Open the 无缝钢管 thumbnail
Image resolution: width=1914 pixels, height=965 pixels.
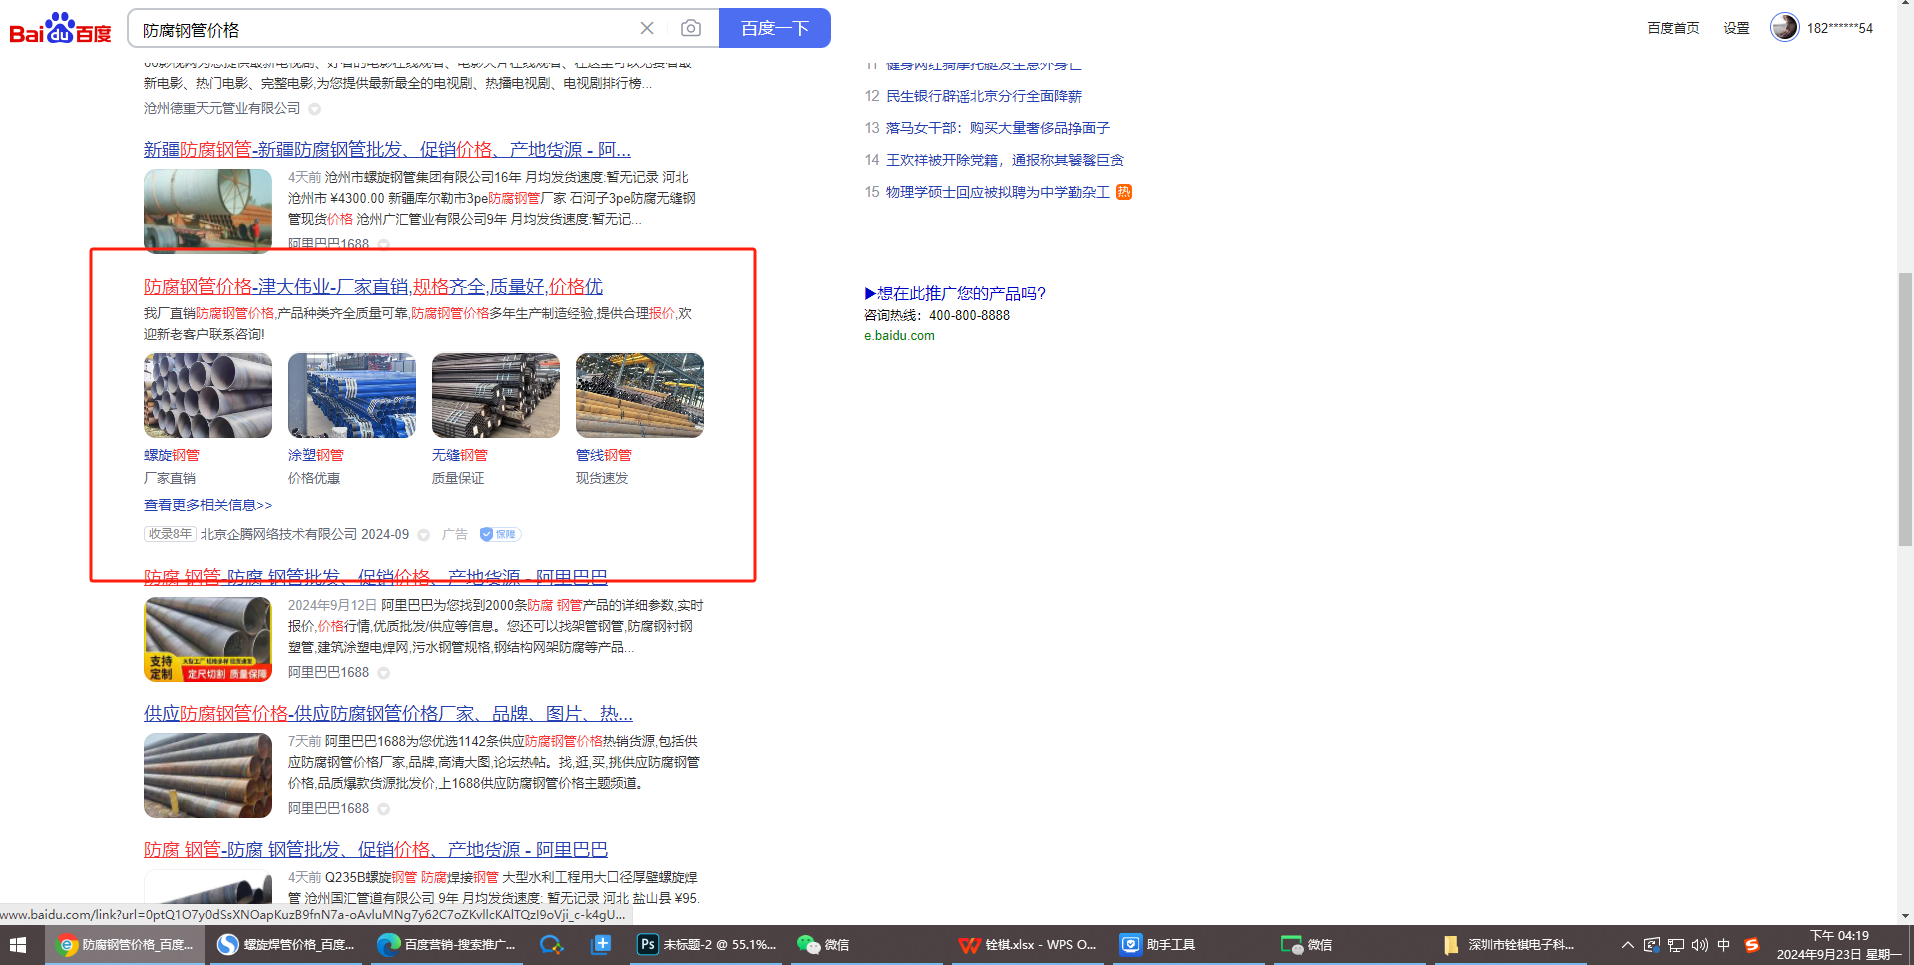point(496,395)
